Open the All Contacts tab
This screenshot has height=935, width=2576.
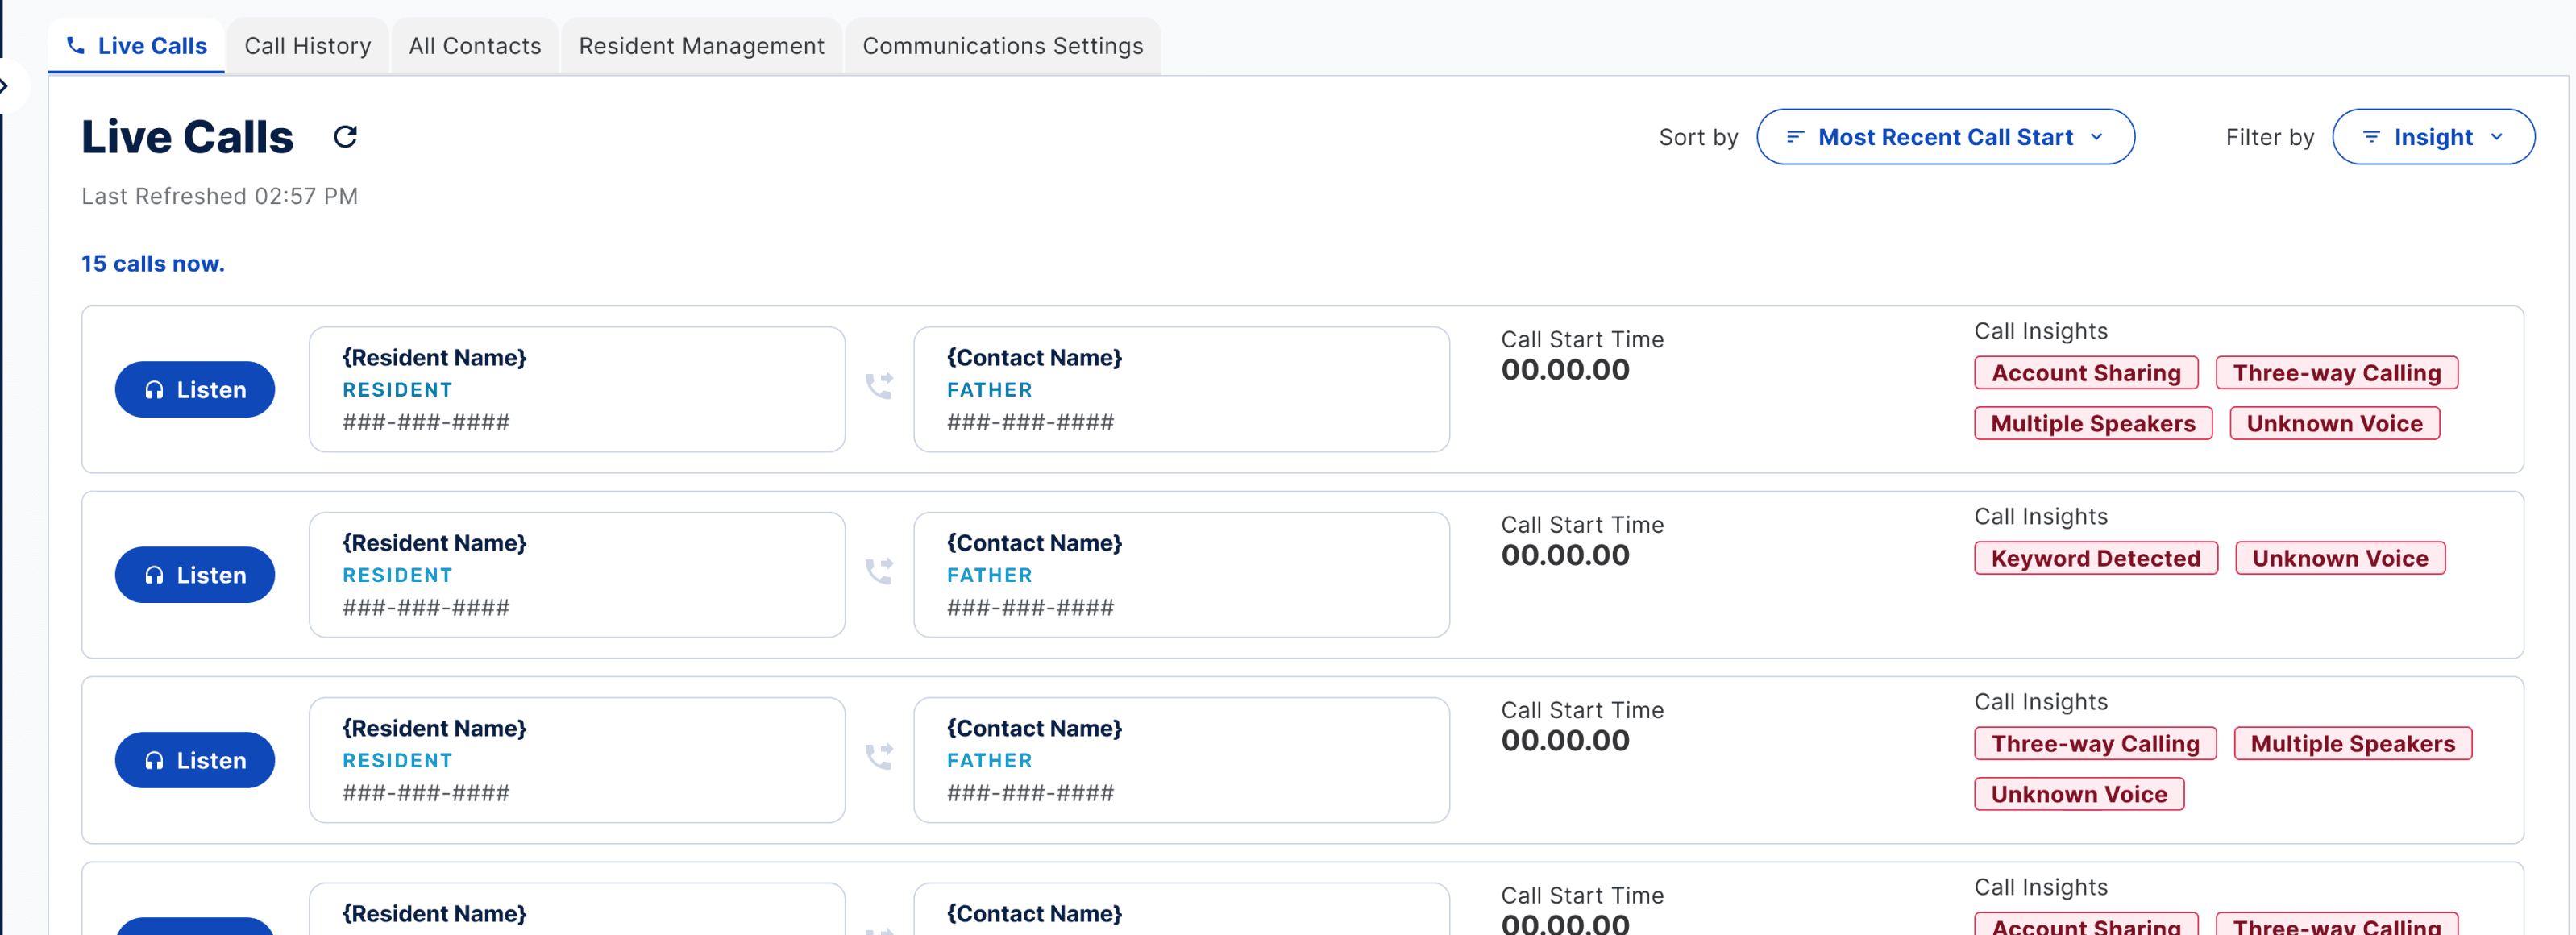click(474, 46)
